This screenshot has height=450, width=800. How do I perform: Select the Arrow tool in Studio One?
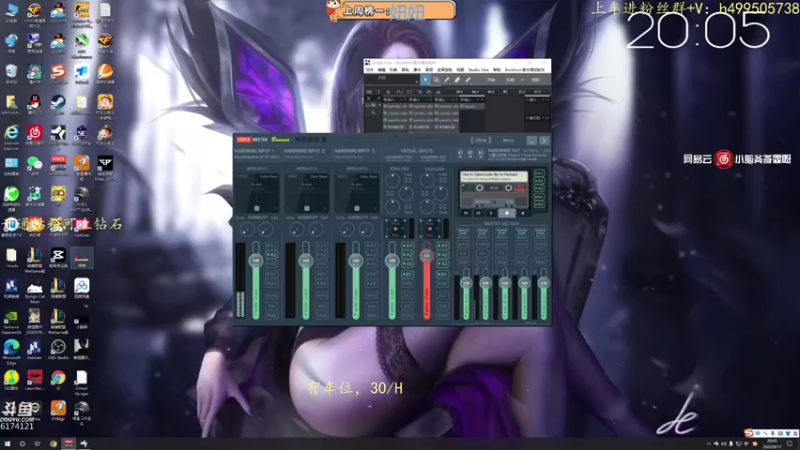click(425, 80)
